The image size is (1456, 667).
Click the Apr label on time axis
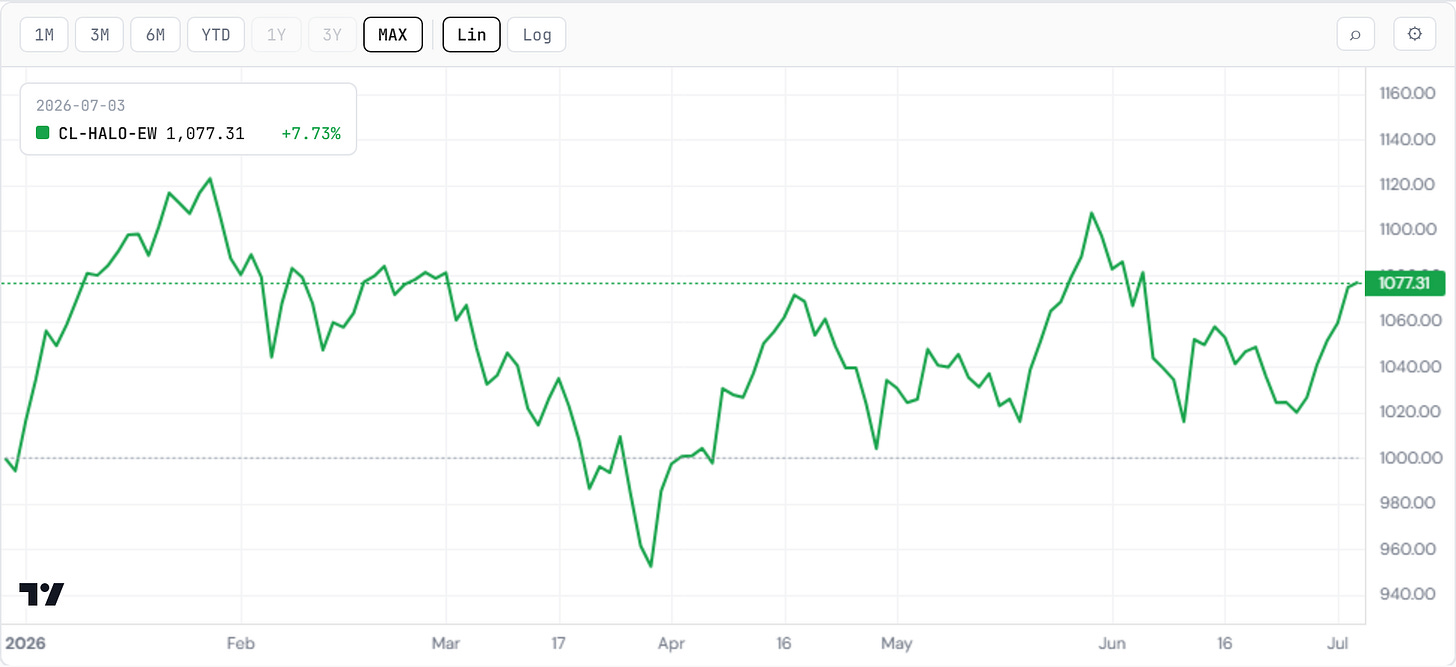pos(671,646)
